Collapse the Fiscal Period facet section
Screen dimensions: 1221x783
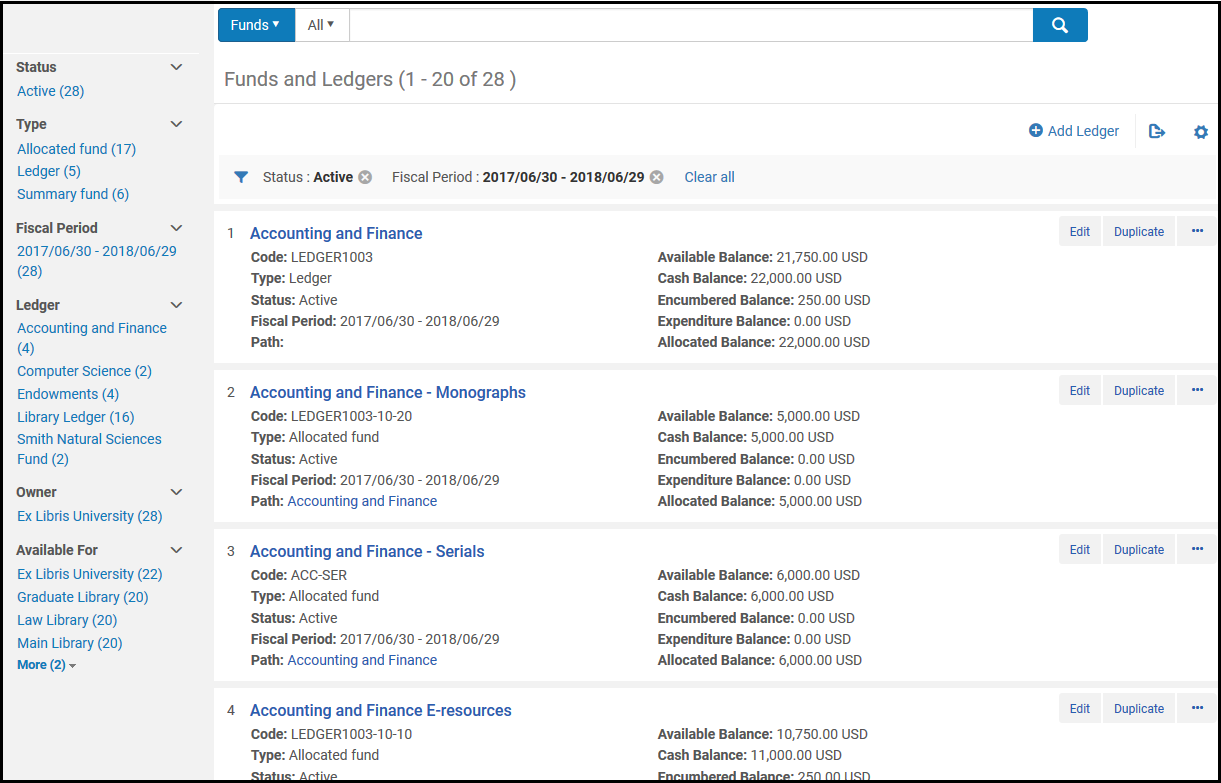(177, 228)
